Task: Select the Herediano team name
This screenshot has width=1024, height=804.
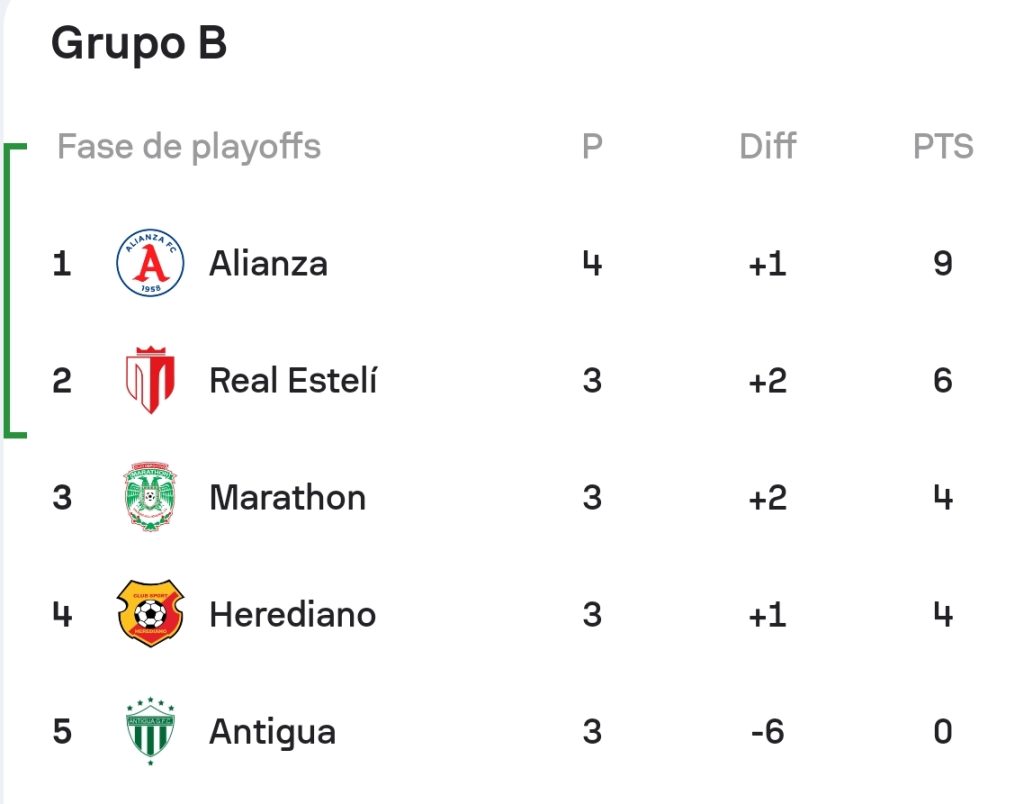Action: 293,615
